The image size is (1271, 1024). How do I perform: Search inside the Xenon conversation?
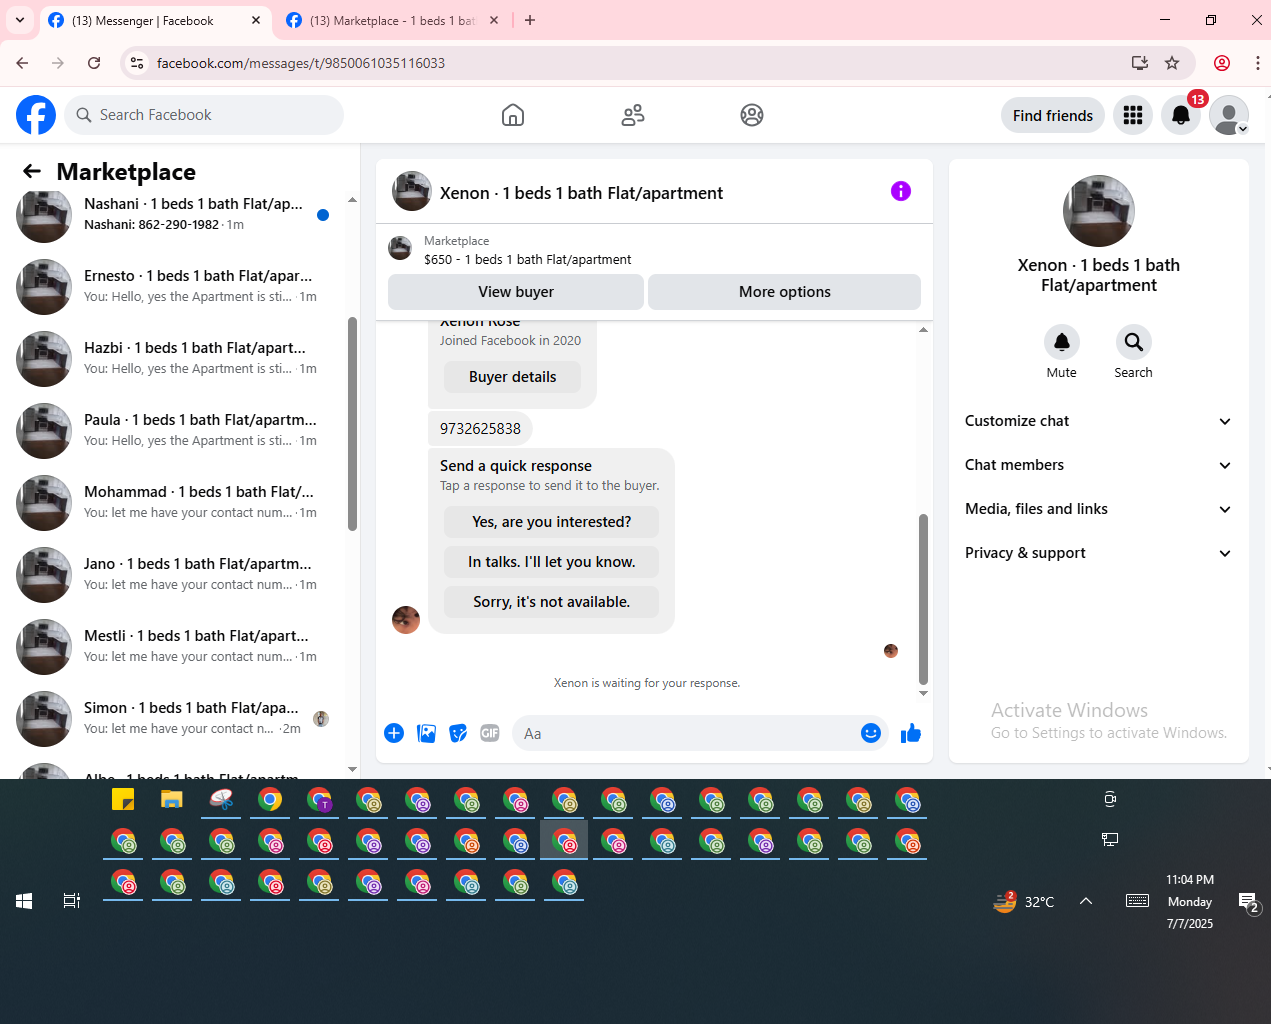pyautogui.click(x=1133, y=343)
